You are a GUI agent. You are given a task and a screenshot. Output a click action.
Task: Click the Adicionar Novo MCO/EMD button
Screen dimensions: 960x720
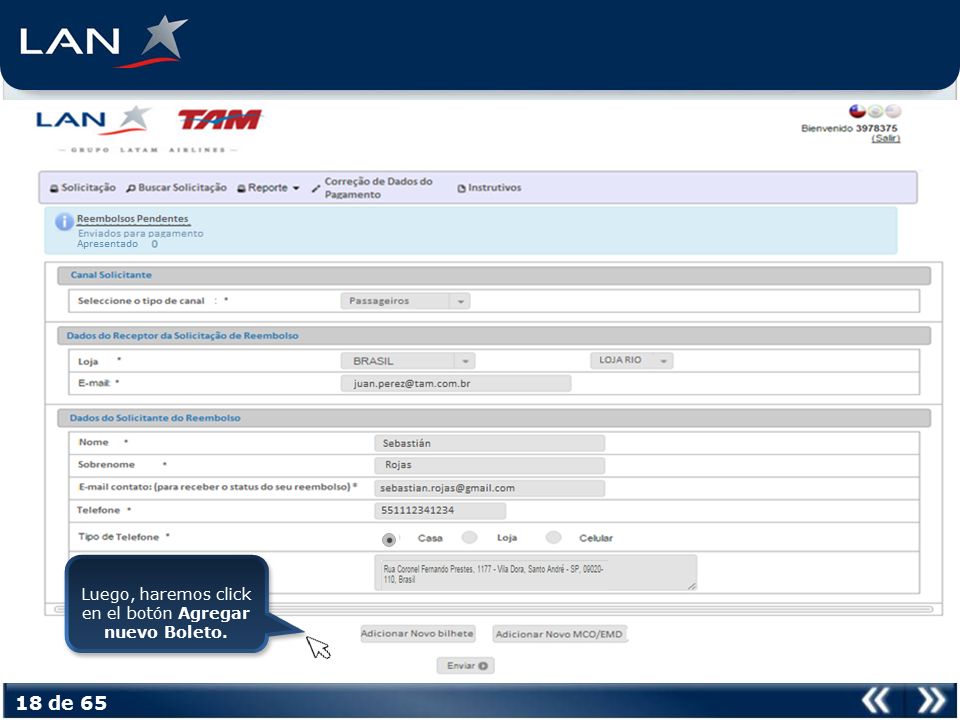click(559, 634)
